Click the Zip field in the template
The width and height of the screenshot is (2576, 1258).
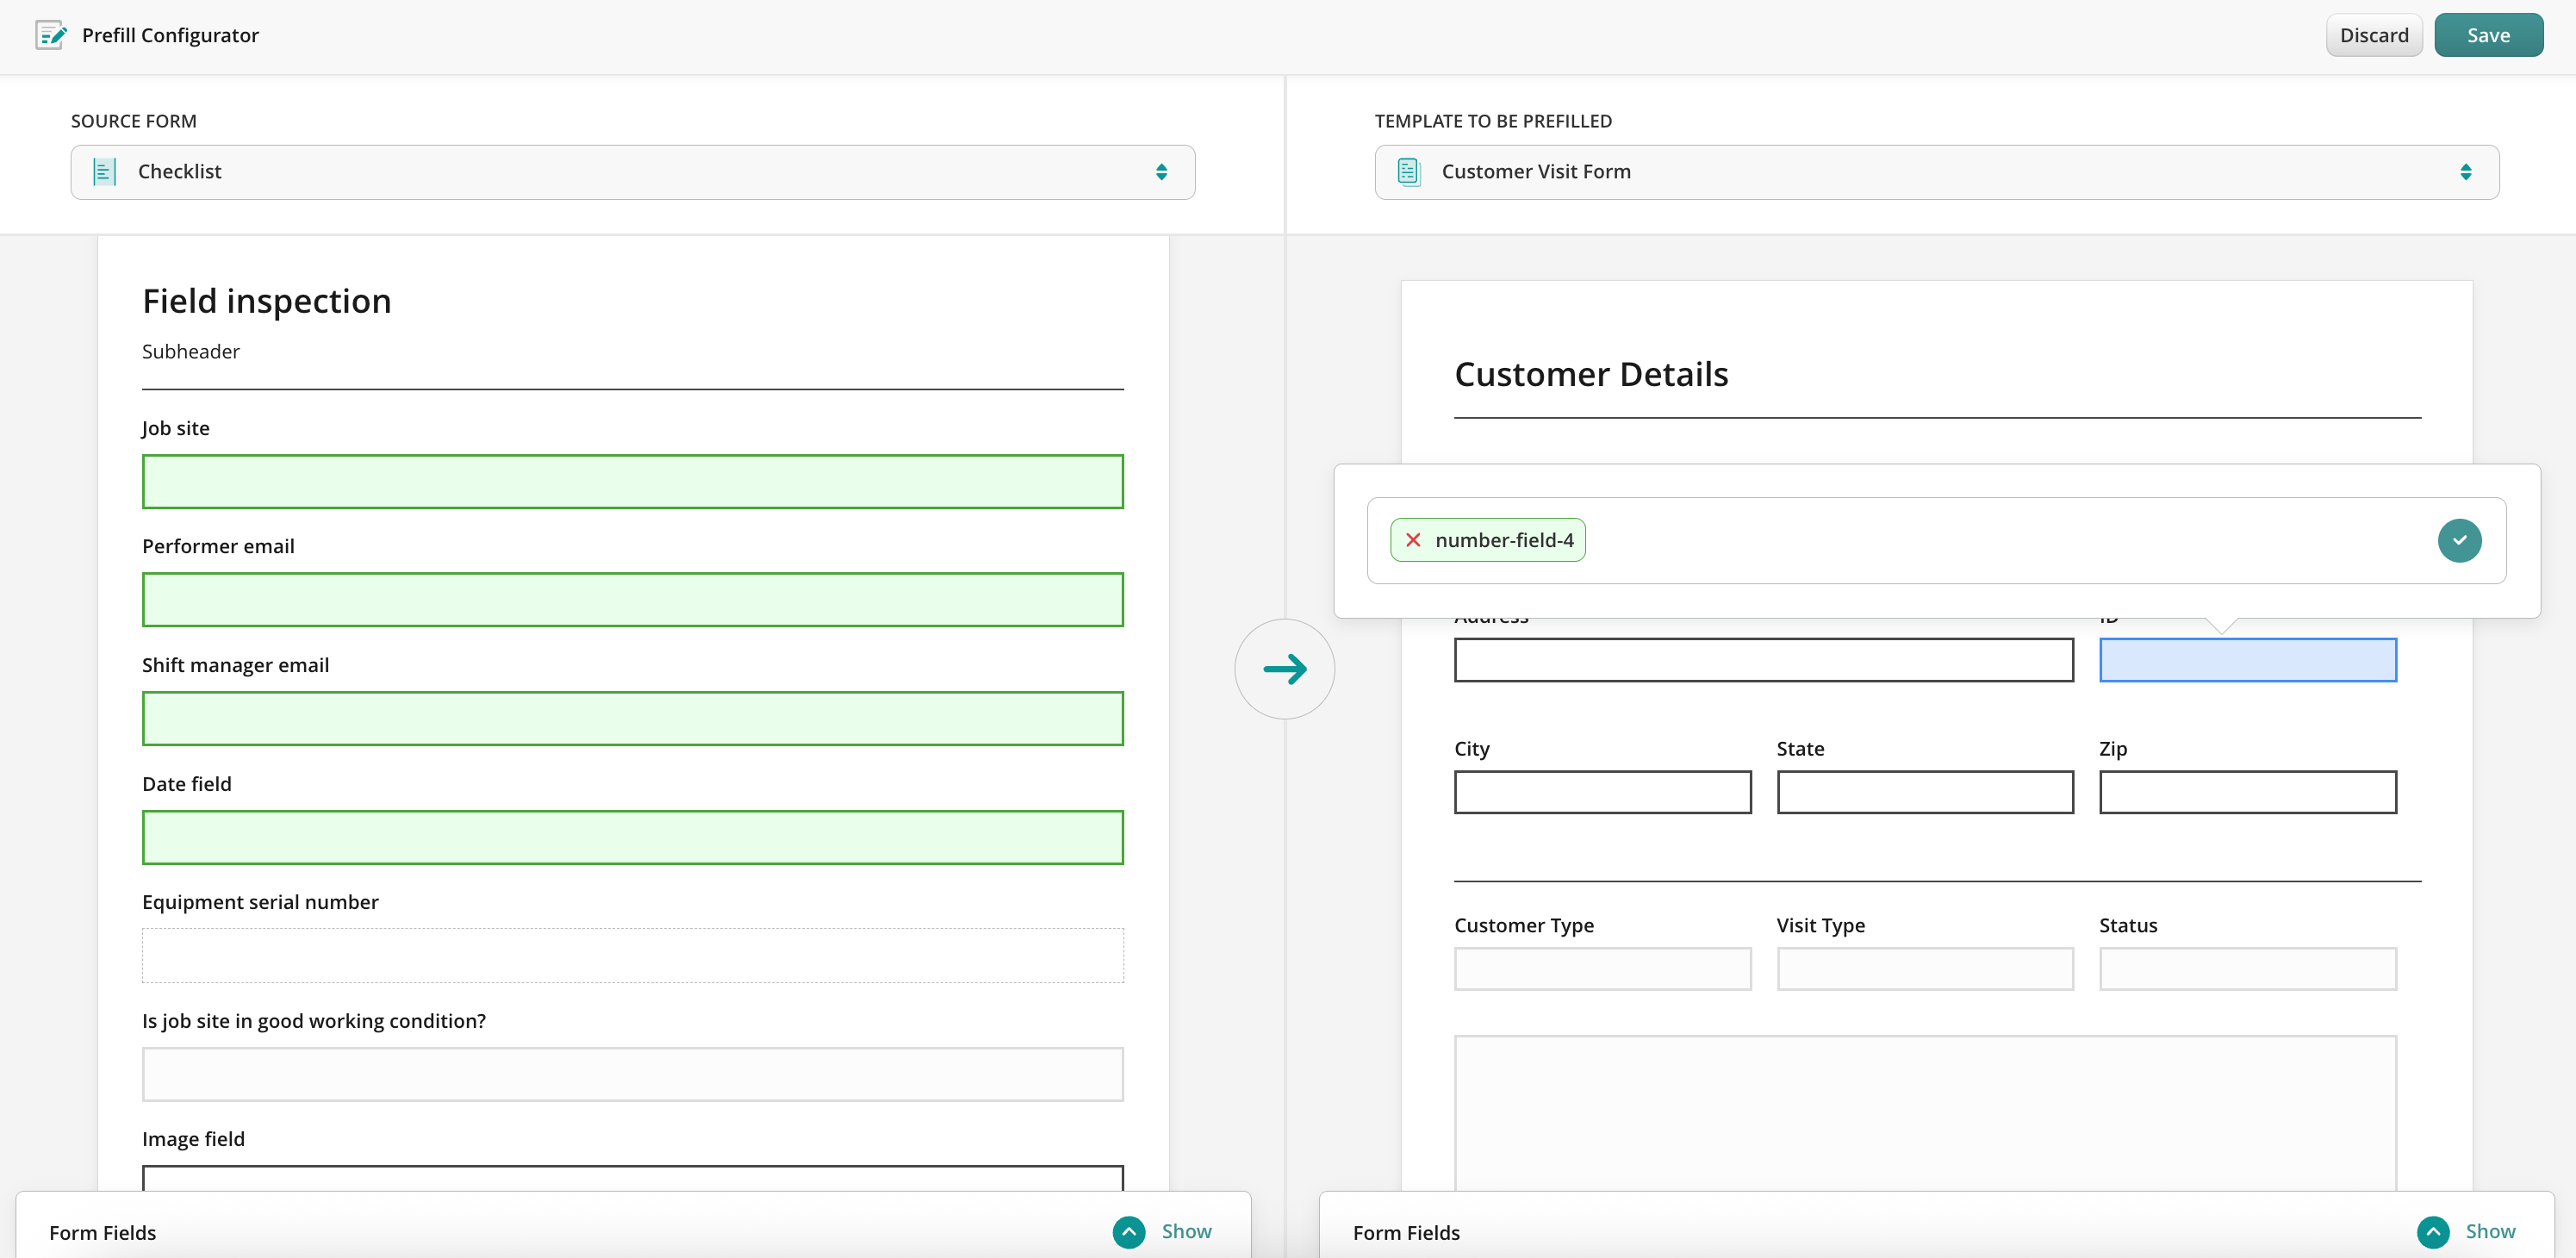pyautogui.click(x=2247, y=792)
